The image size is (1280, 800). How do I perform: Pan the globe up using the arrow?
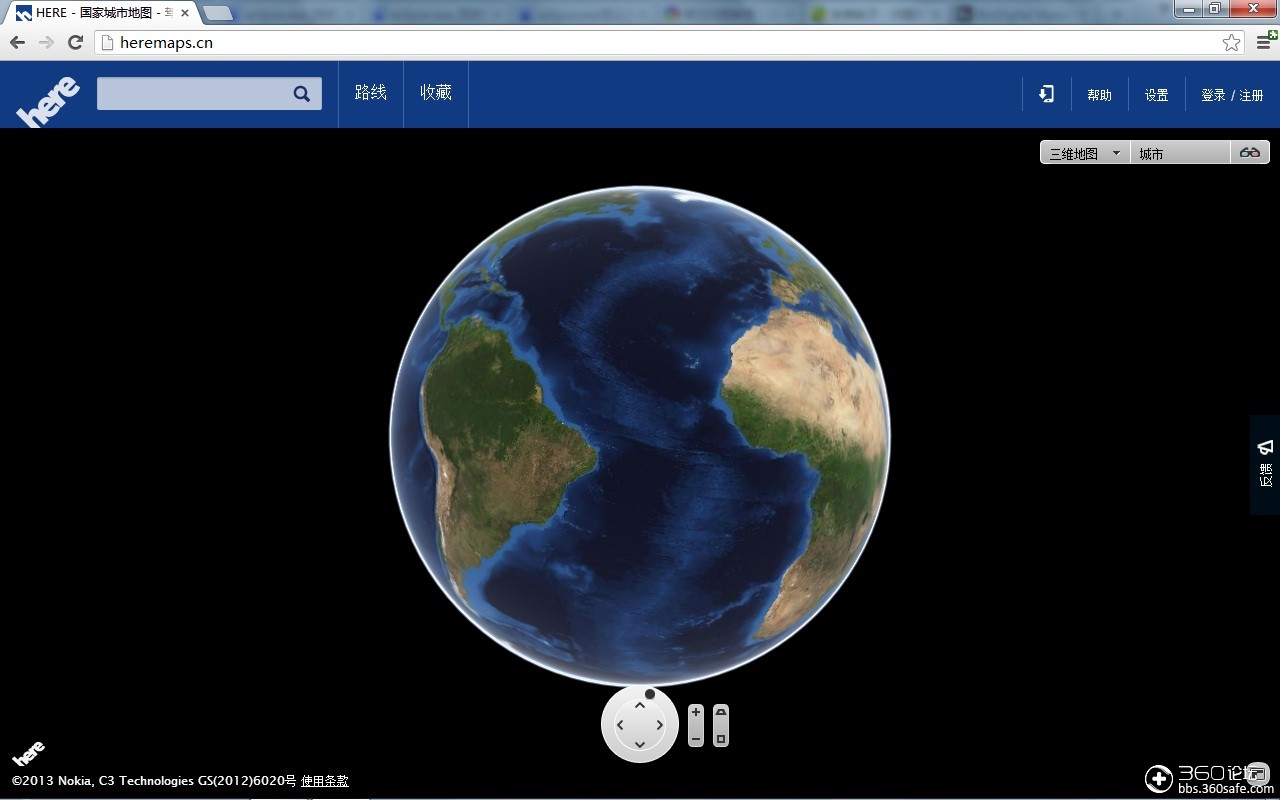click(x=640, y=708)
